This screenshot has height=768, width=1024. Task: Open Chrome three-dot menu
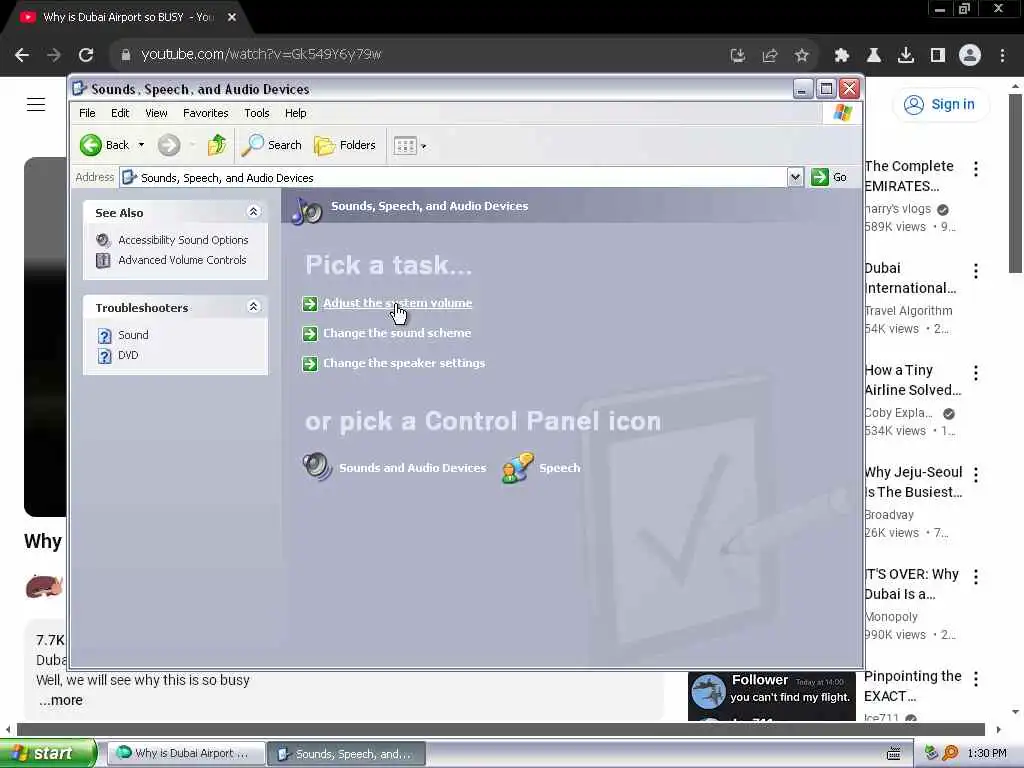1002,56
